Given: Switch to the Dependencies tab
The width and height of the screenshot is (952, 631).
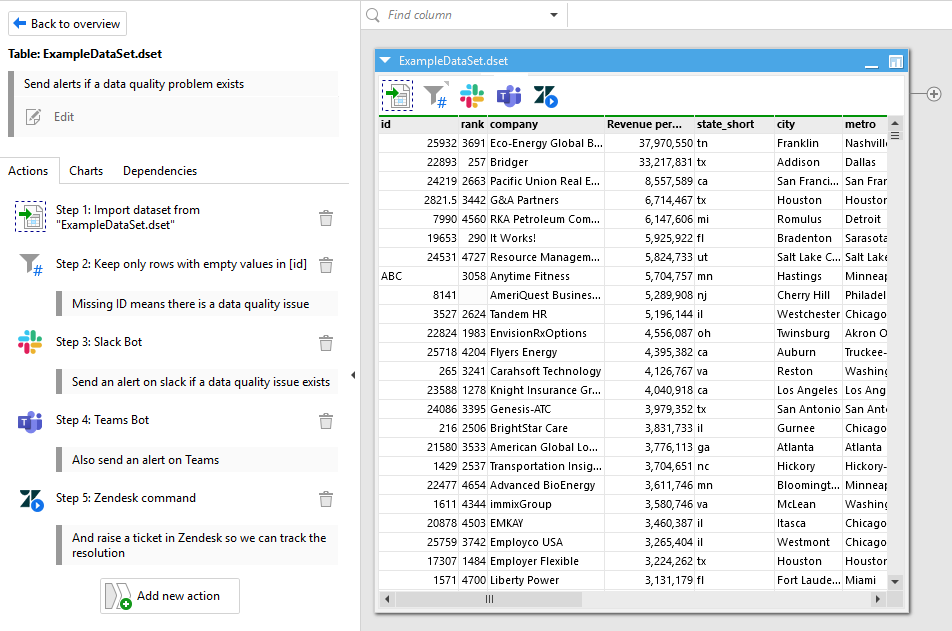Looking at the screenshot, I should (x=160, y=171).
